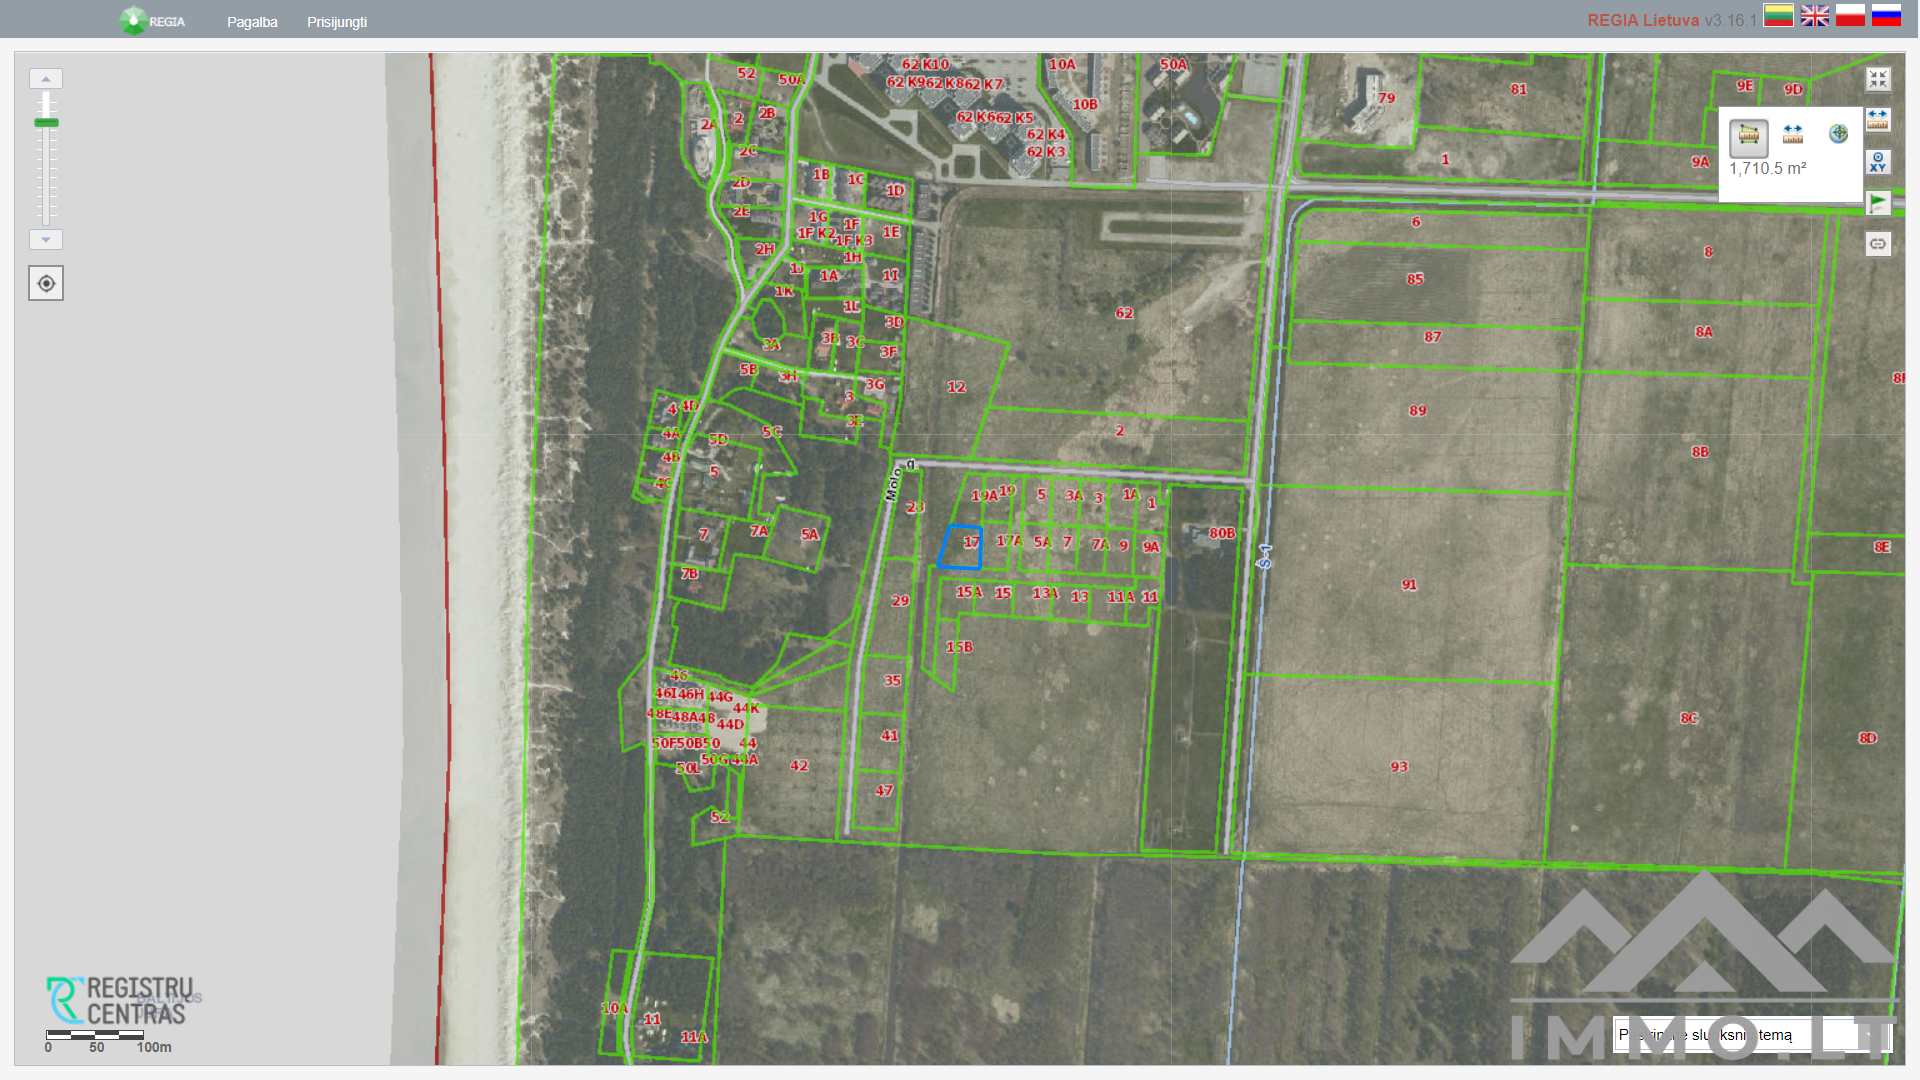Click the locate-me target button

(46, 283)
